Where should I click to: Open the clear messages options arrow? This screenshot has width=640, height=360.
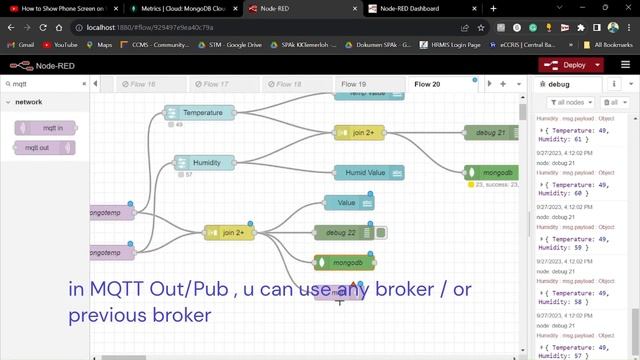[625, 102]
